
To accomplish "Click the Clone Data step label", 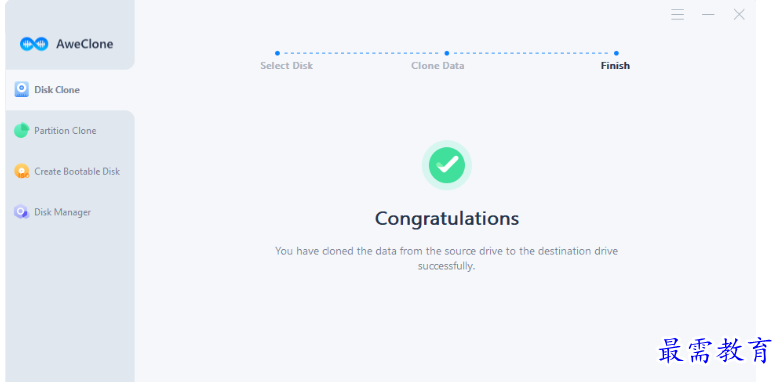I will click(x=438, y=66).
